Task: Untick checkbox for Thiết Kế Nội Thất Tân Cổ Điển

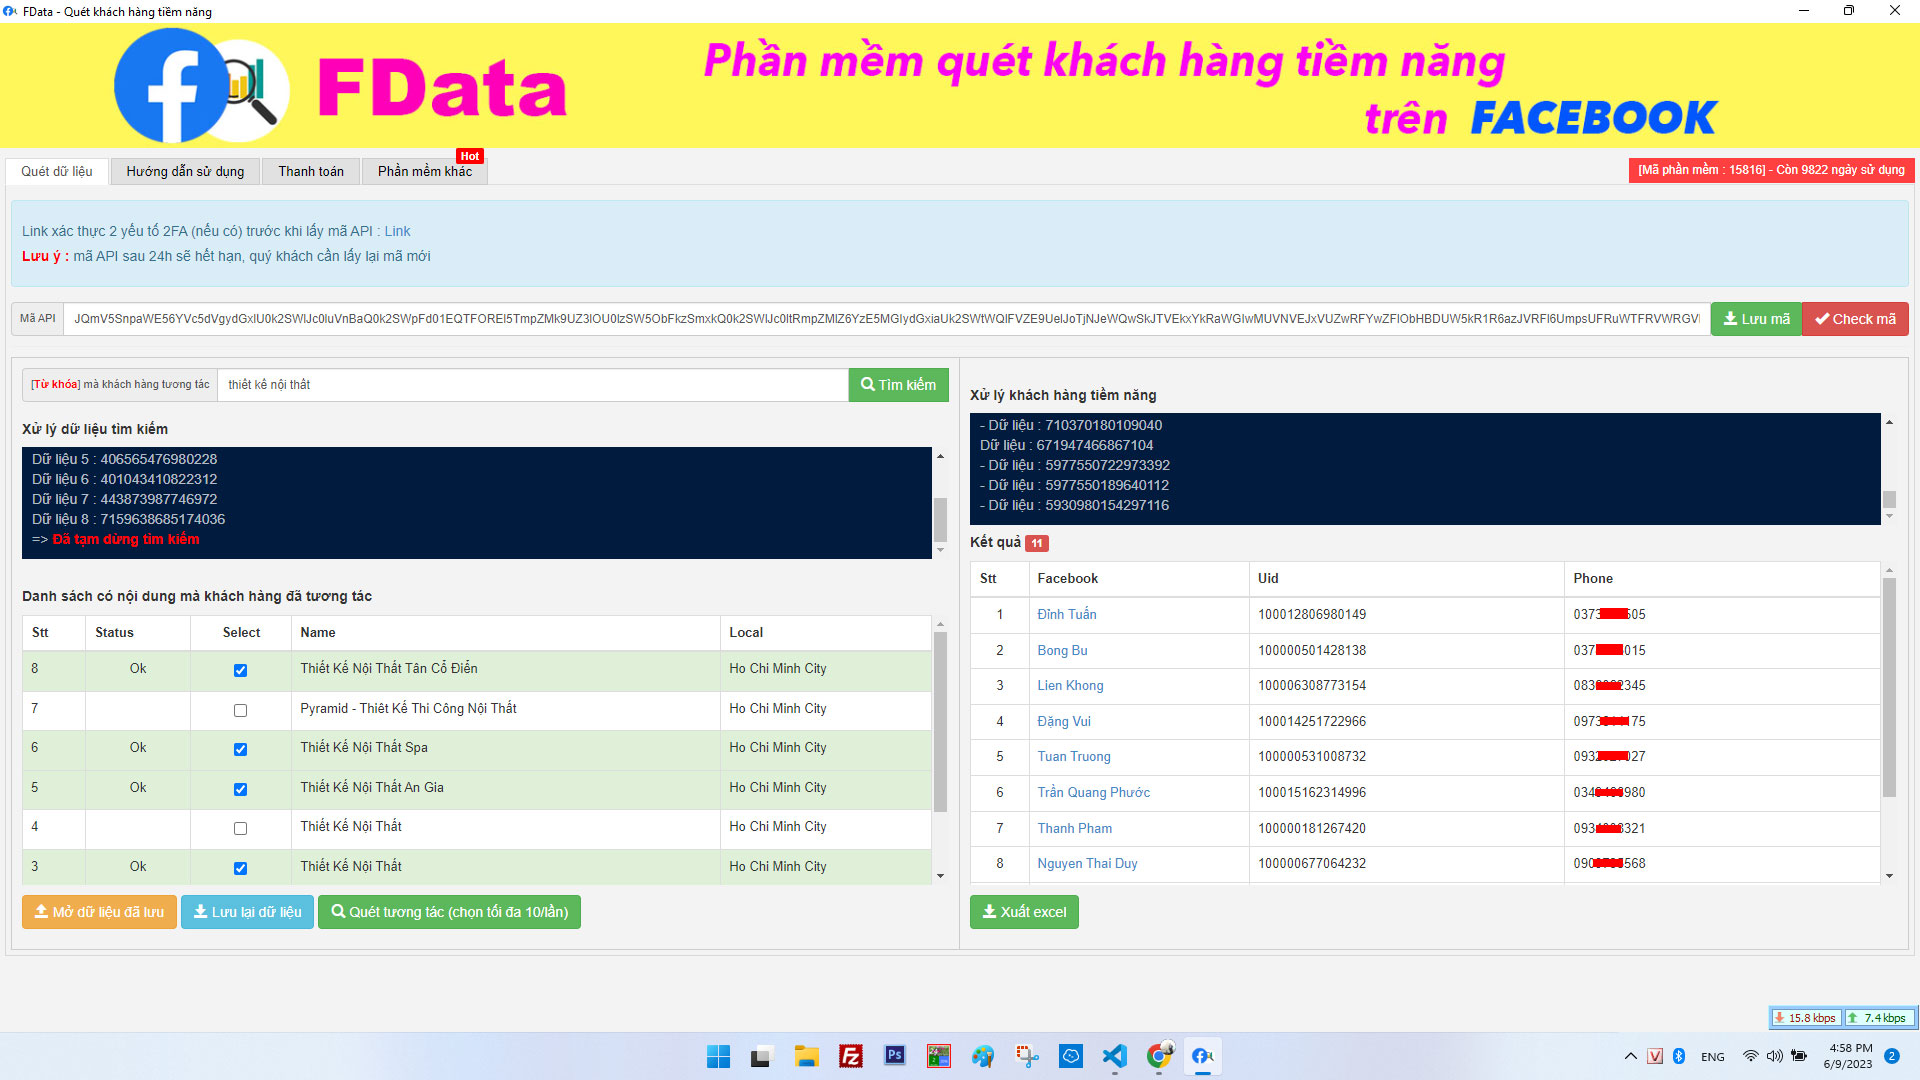Action: 240,670
